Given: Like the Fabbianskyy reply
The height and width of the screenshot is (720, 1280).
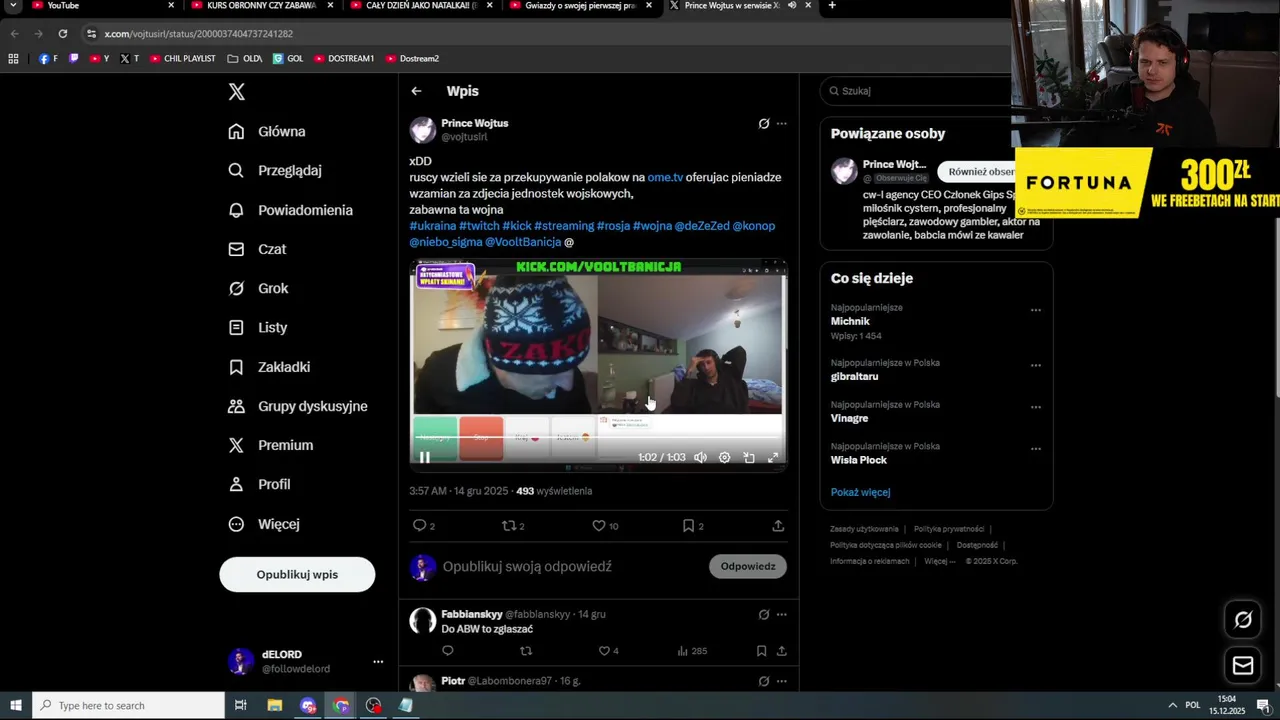Looking at the screenshot, I should tap(604, 651).
